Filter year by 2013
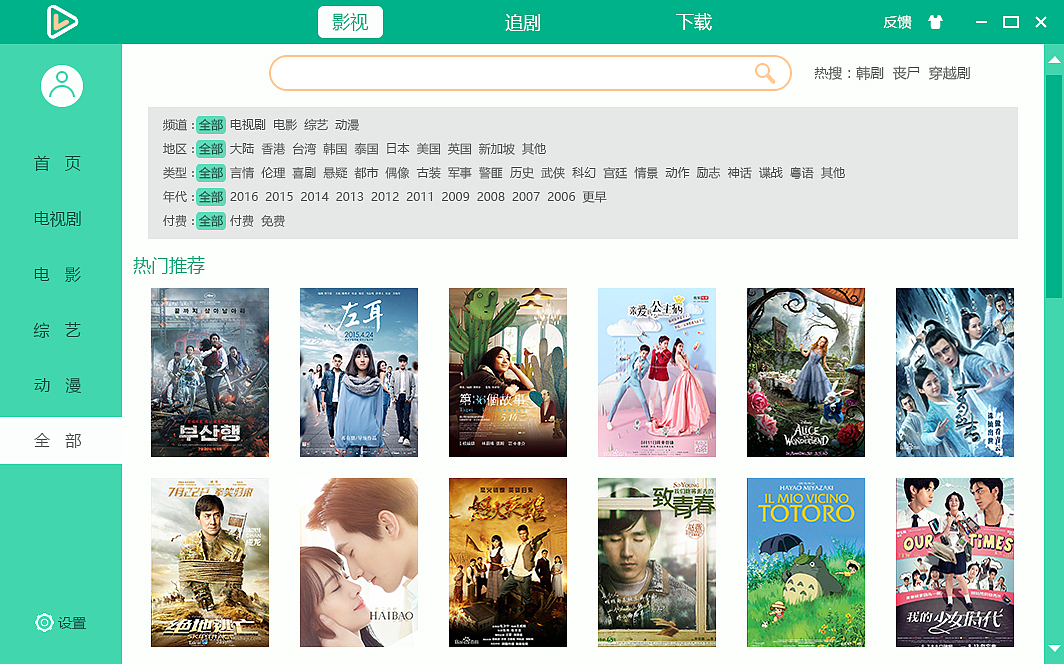Image resolution: width=1064 pixels, height=664 pixels. pyautogui.click(x=349, y=197)
